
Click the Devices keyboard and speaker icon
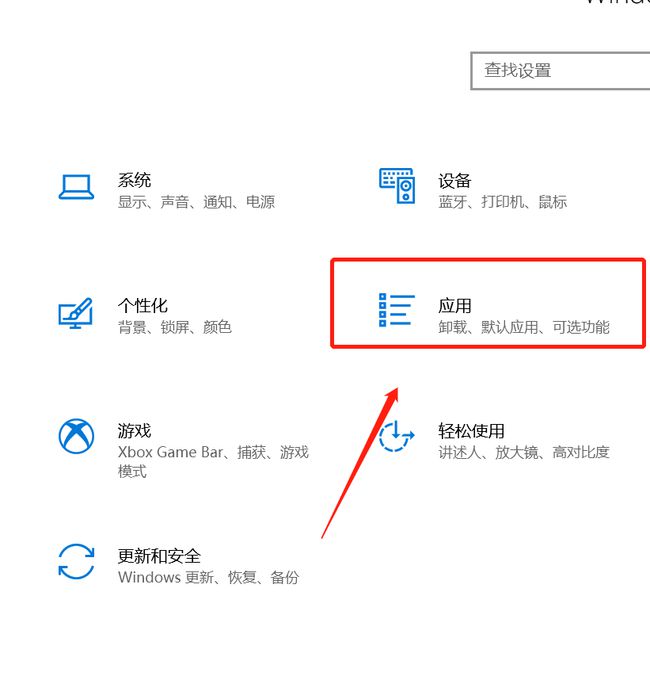click(x=396, y=186)
